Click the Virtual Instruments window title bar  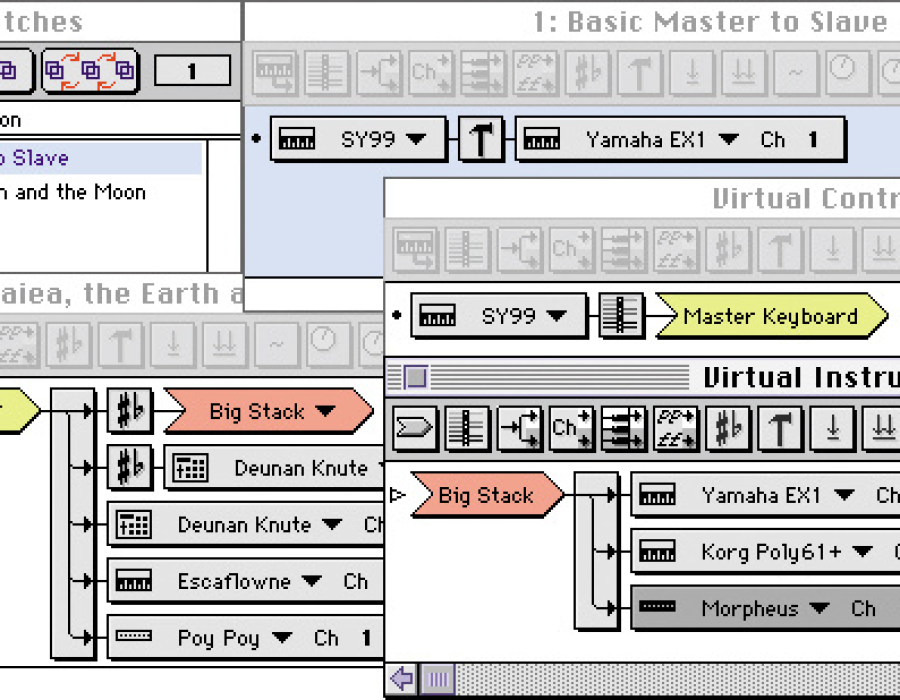coord(643,378)
